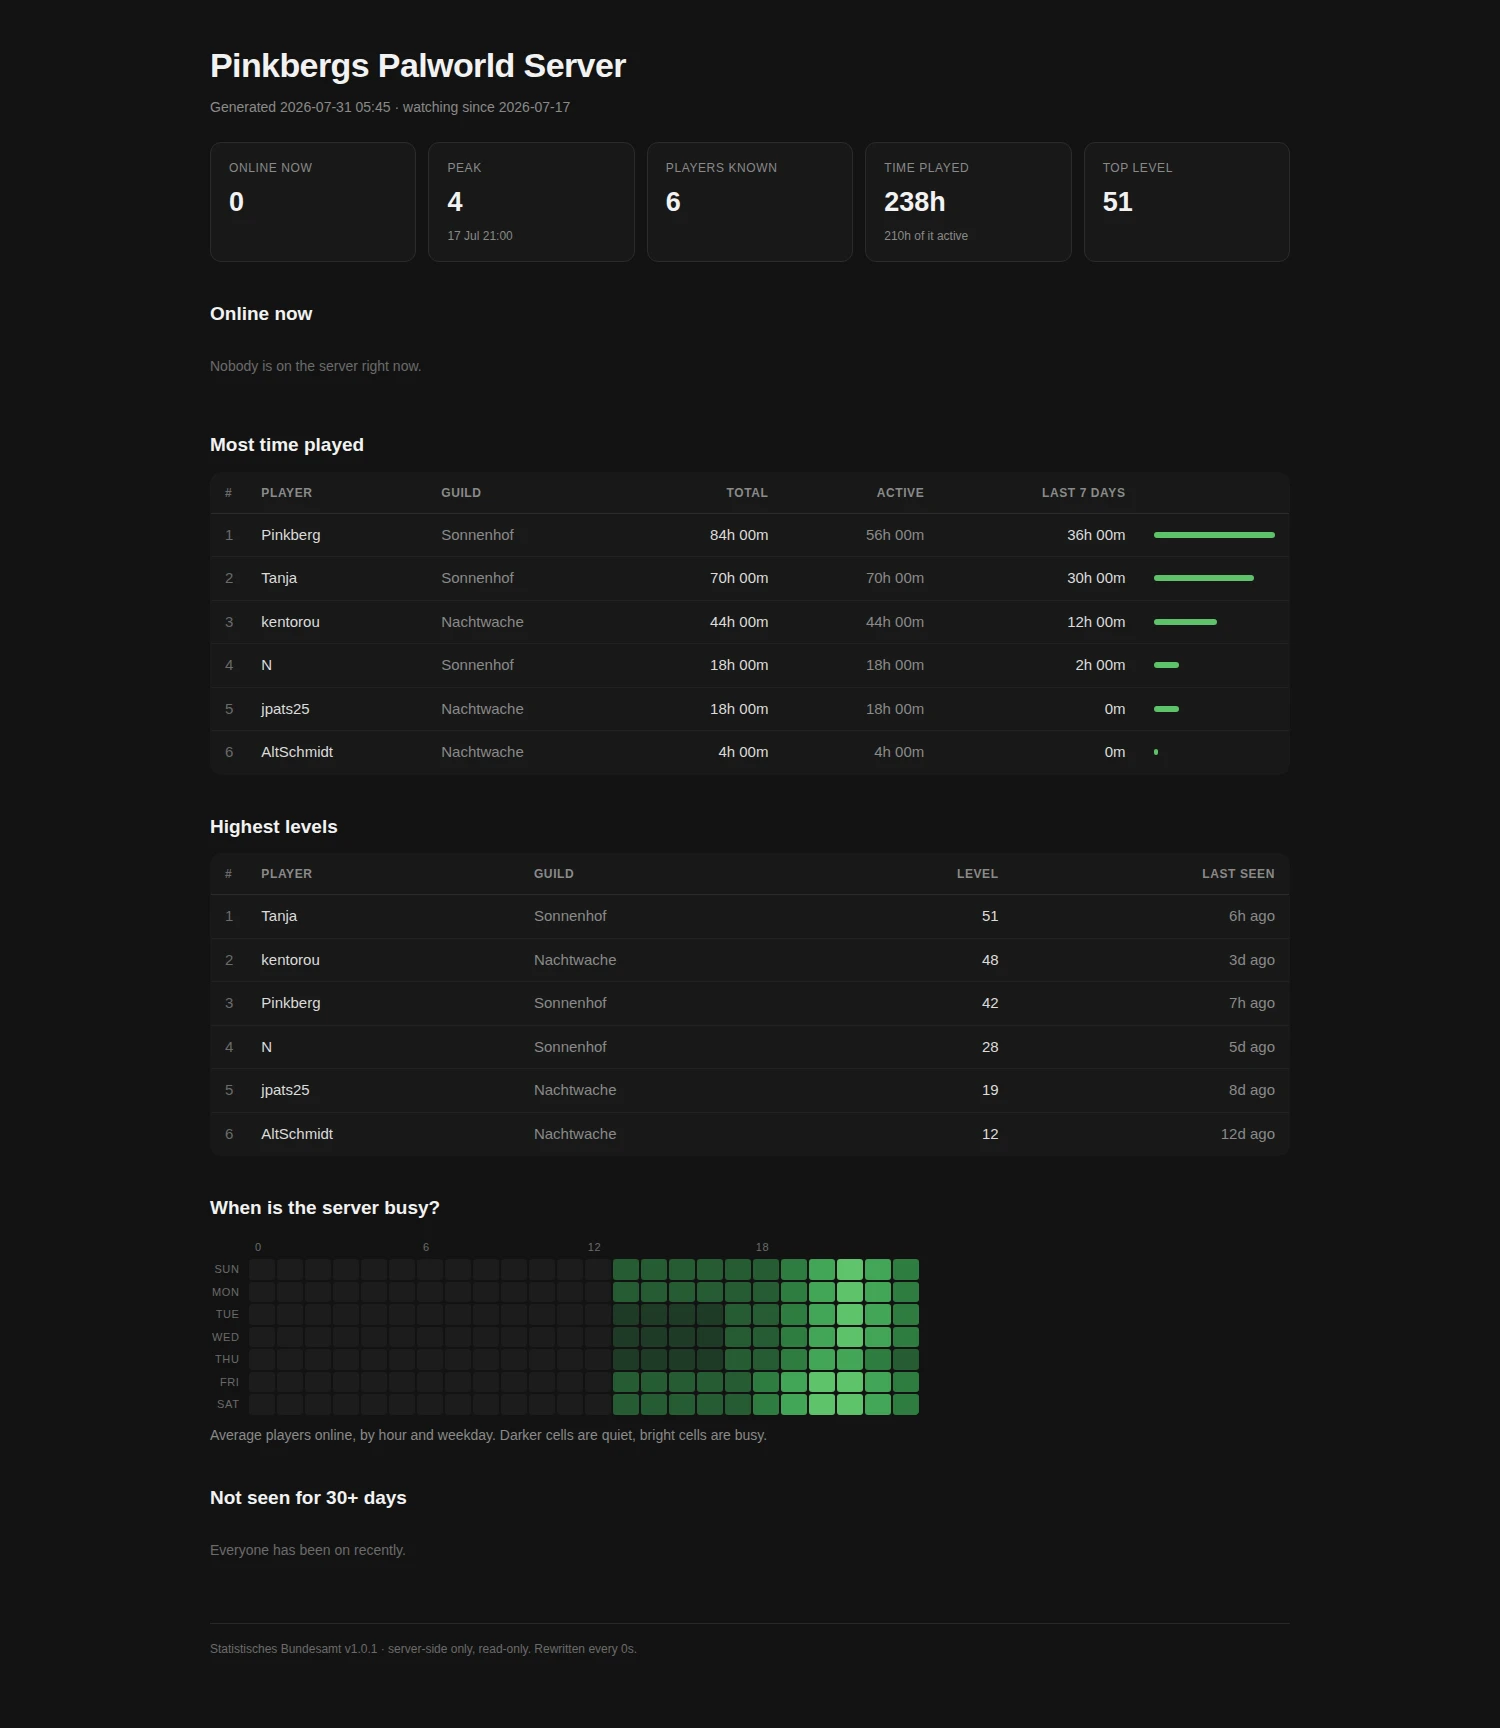Click the Saturday 23:00 heatmap cell

point(906,1405)
